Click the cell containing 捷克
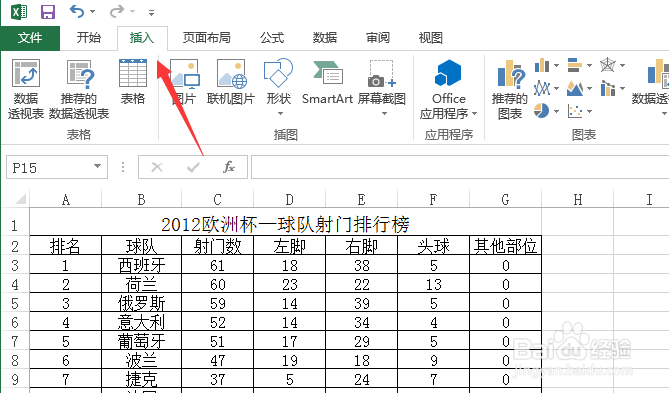The width and height of the screenshot is (669, 393). (142, 379)
